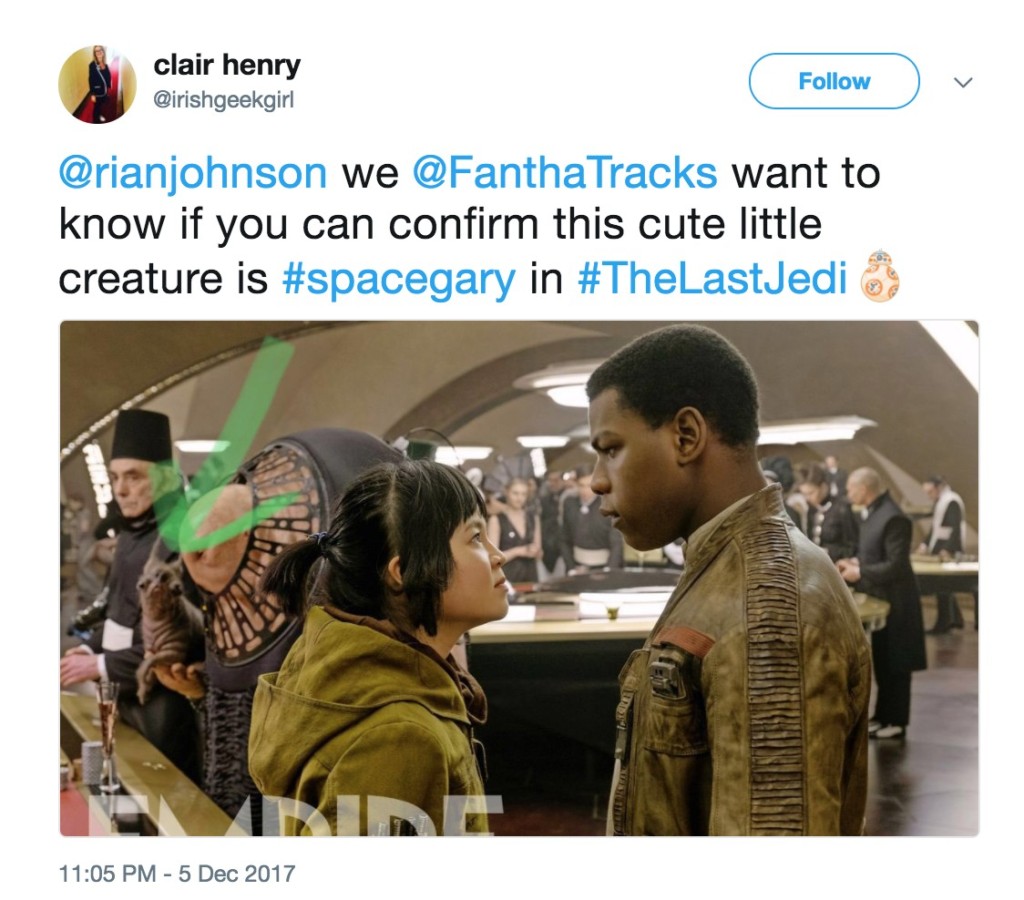Visit the @irishgeekgirl handle
1024x900 pixels.
223,100
